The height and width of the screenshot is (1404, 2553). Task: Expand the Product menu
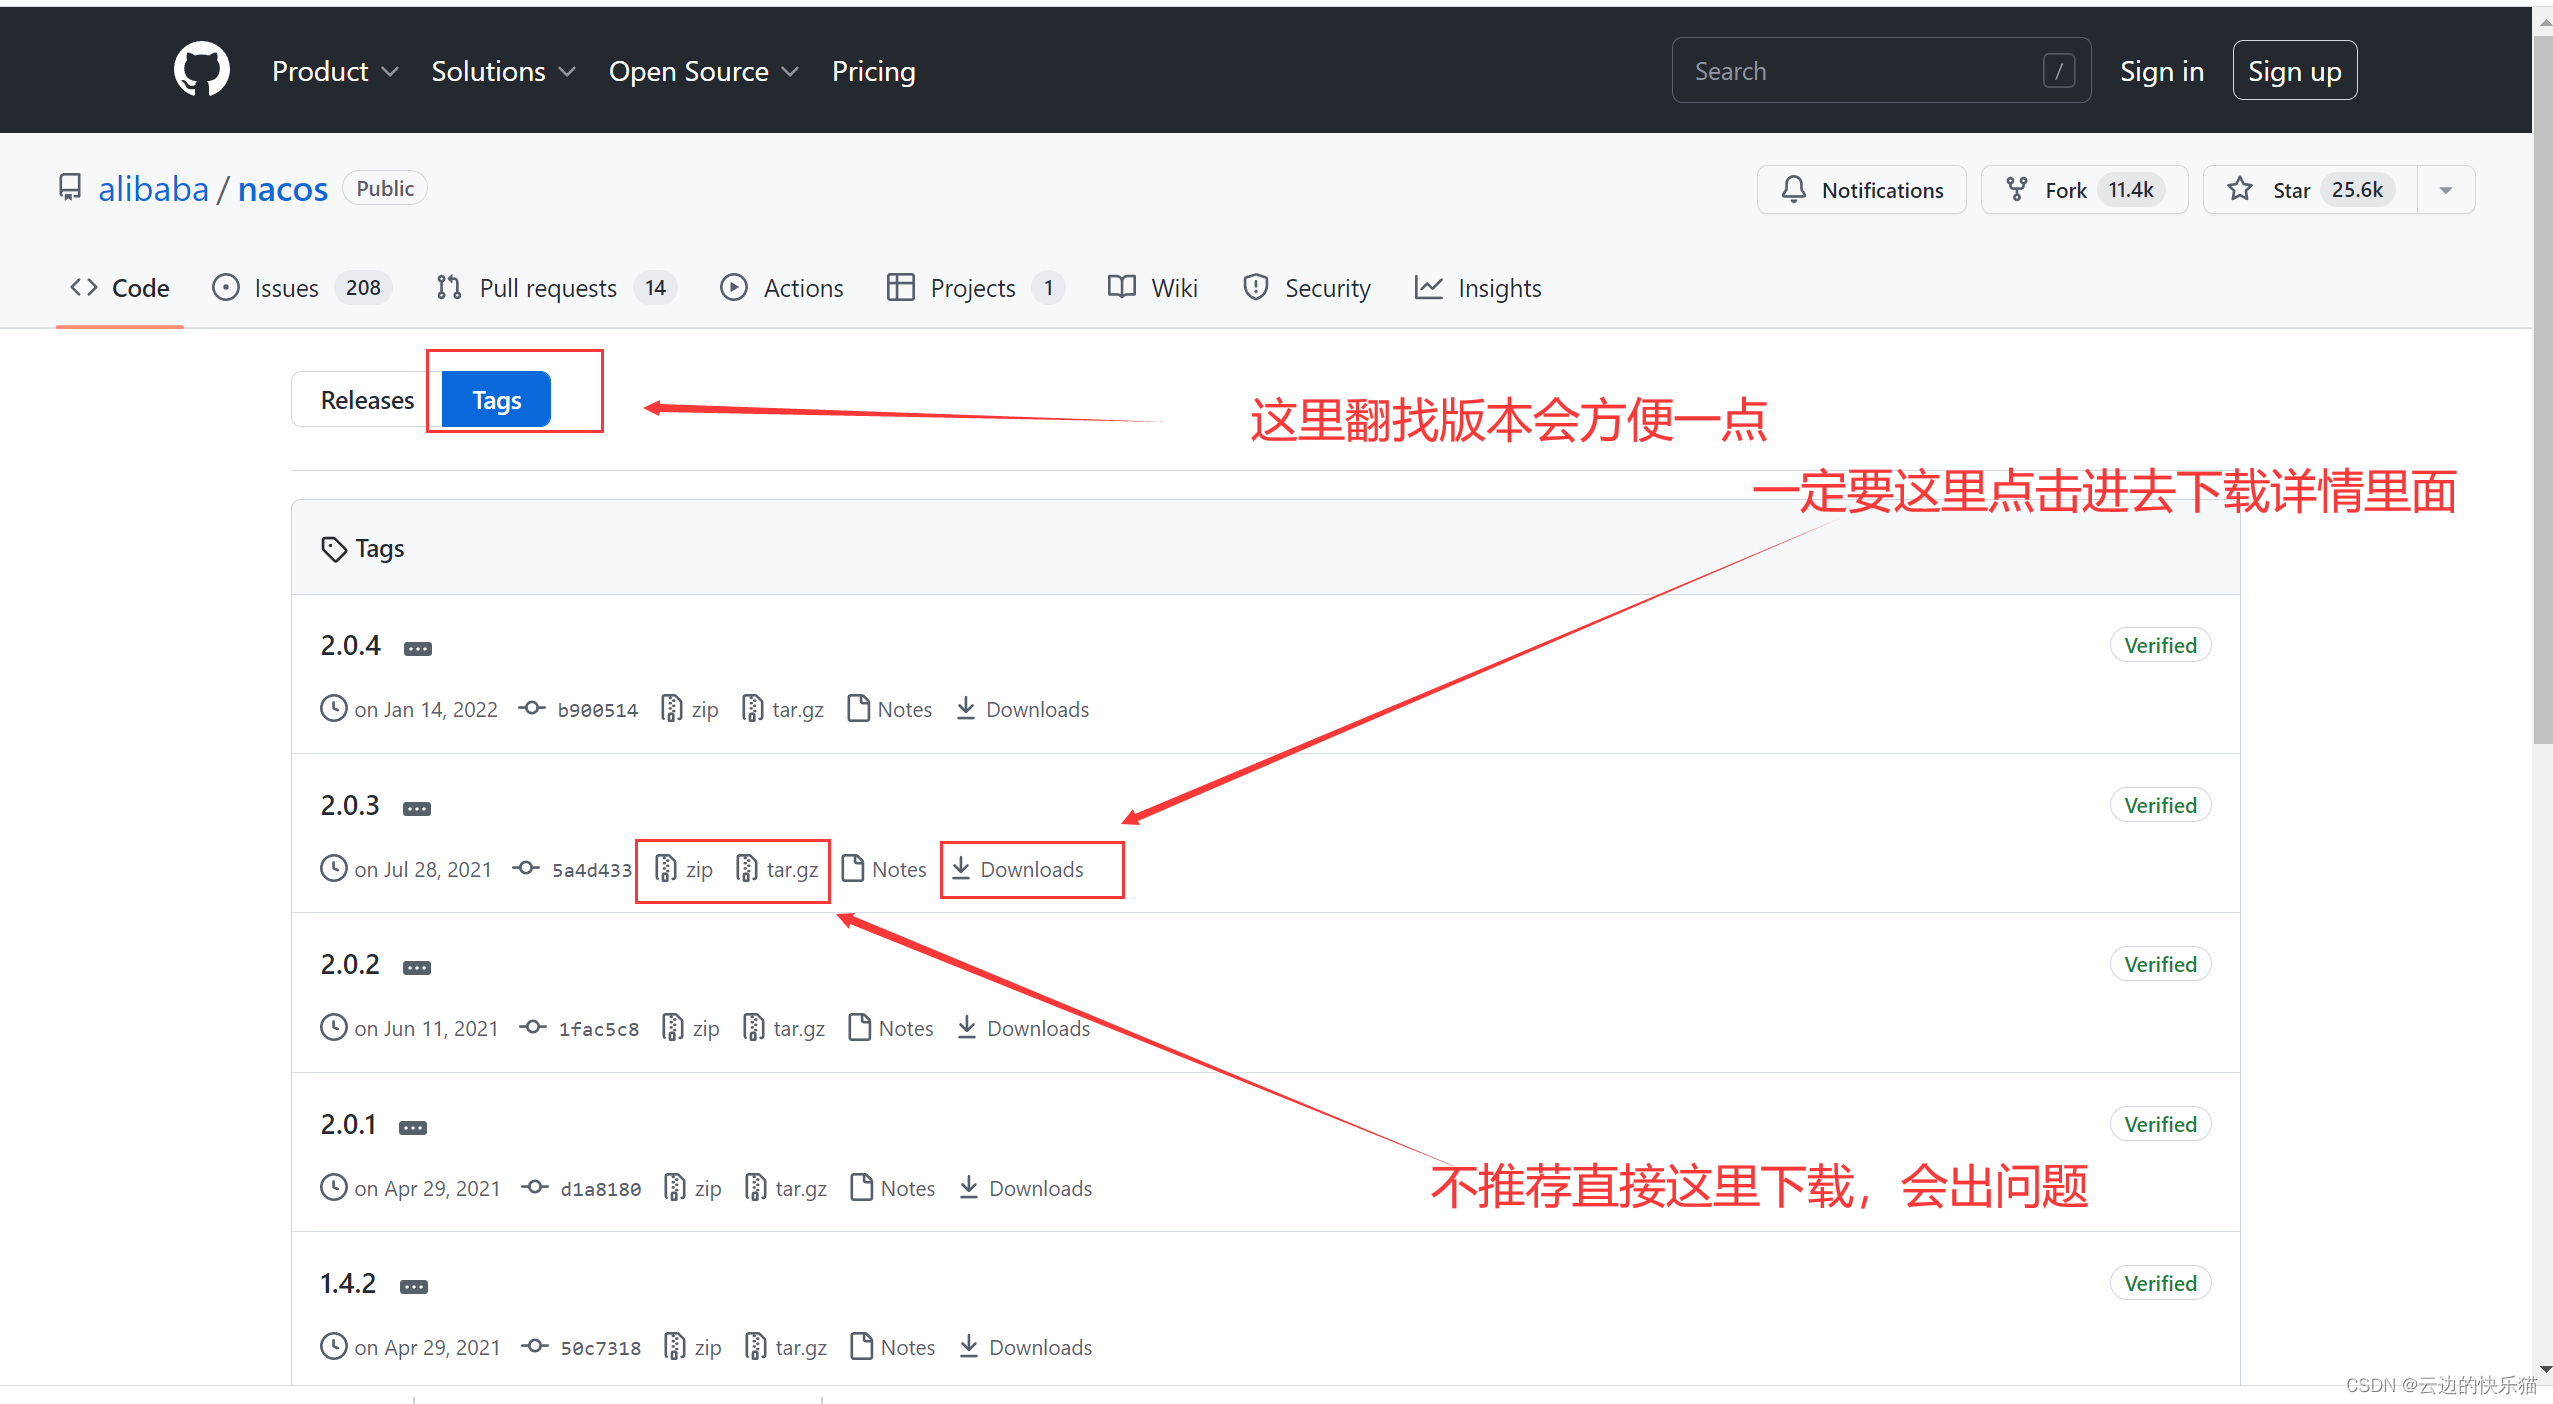point(335,71)
